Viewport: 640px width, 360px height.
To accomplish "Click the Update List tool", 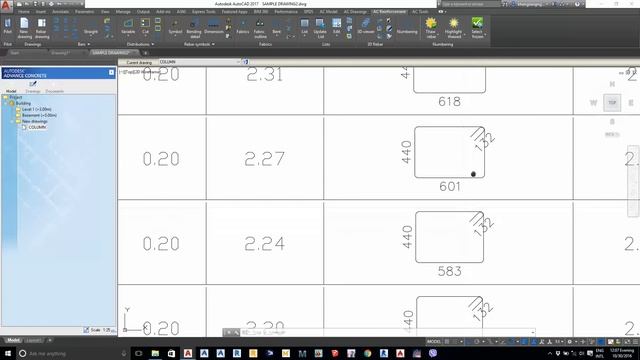I will click(x=320, y=29).
